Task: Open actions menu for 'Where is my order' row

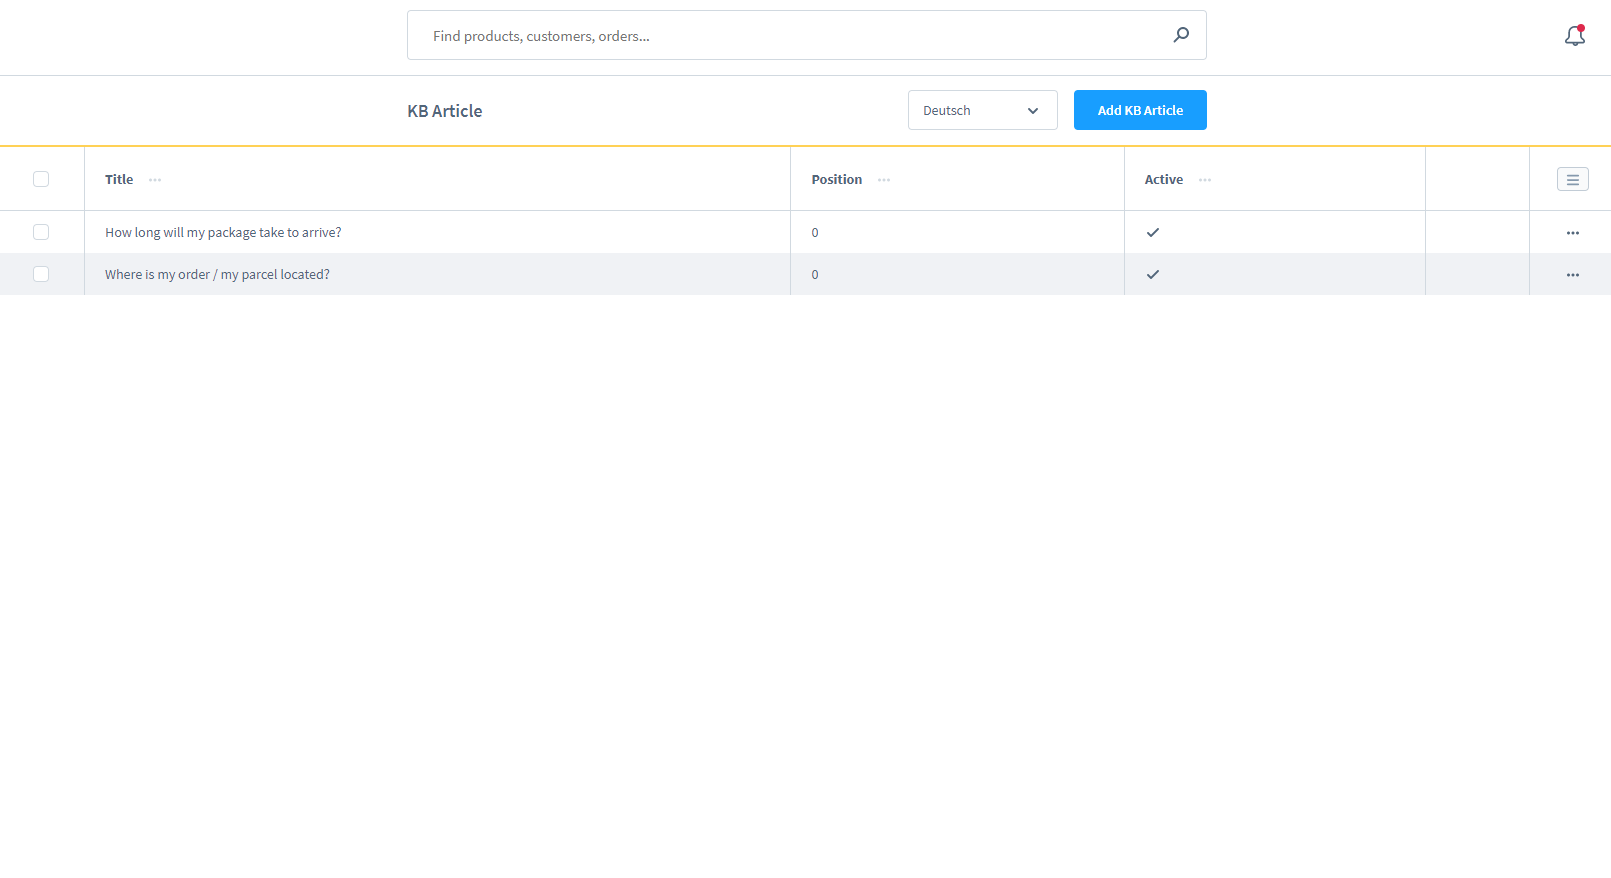Action: [1573, 275]
